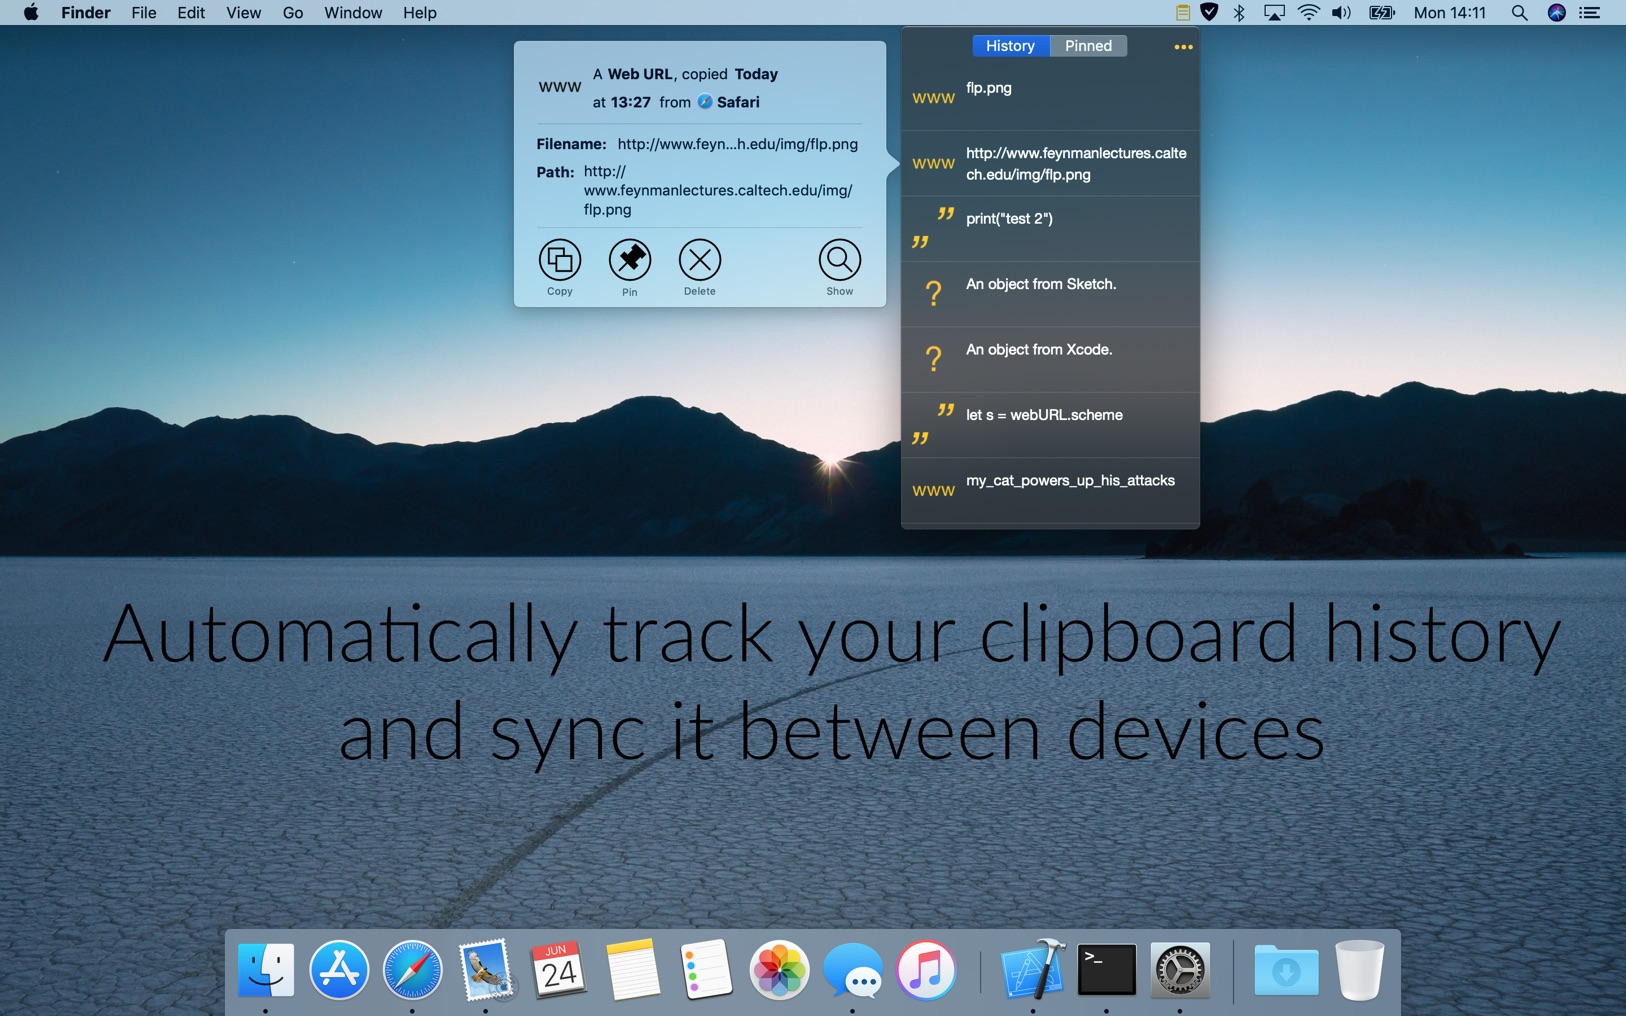Click the question mark icon for Sketch object
1626x1016 pixels.
[x=933, y=293]
